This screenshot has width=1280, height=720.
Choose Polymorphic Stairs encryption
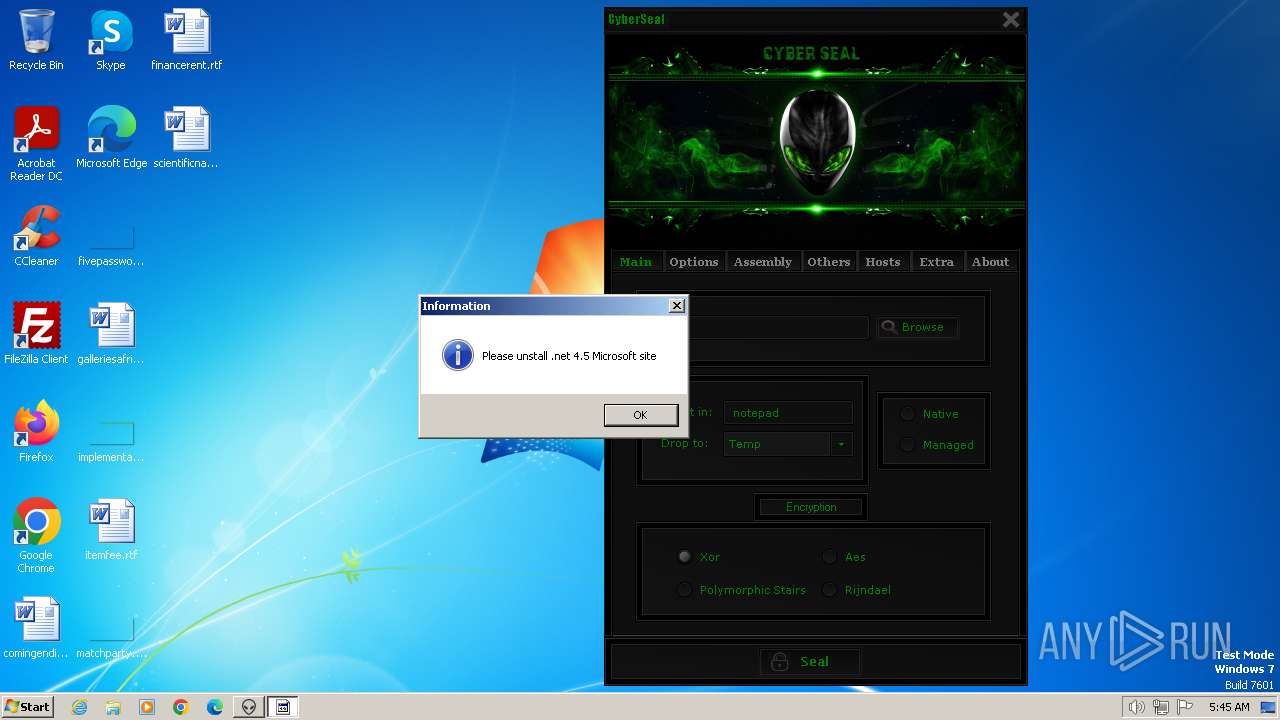(685, 590)
